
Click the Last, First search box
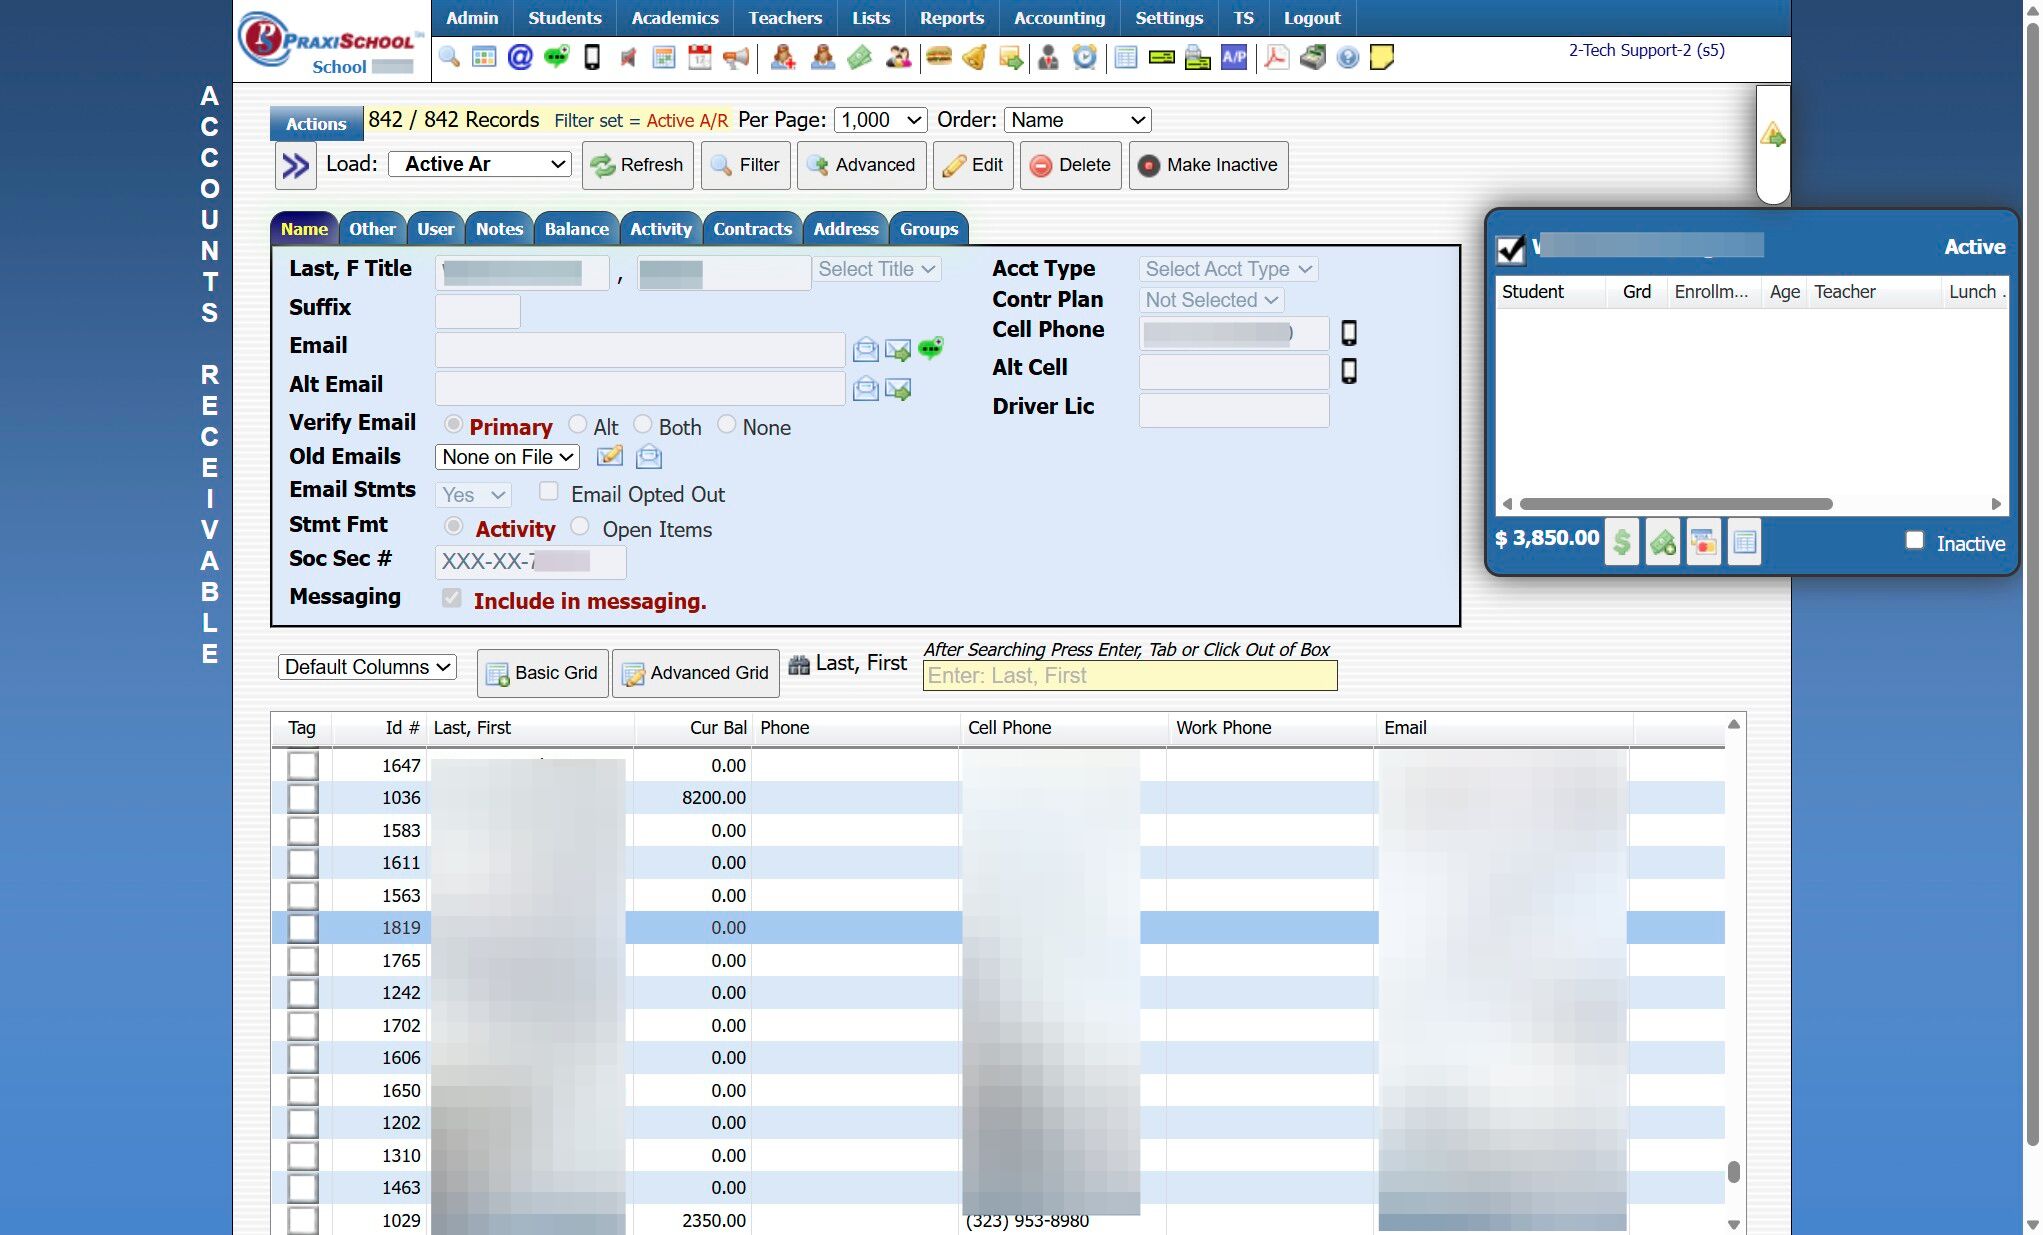pos(1129,676)
